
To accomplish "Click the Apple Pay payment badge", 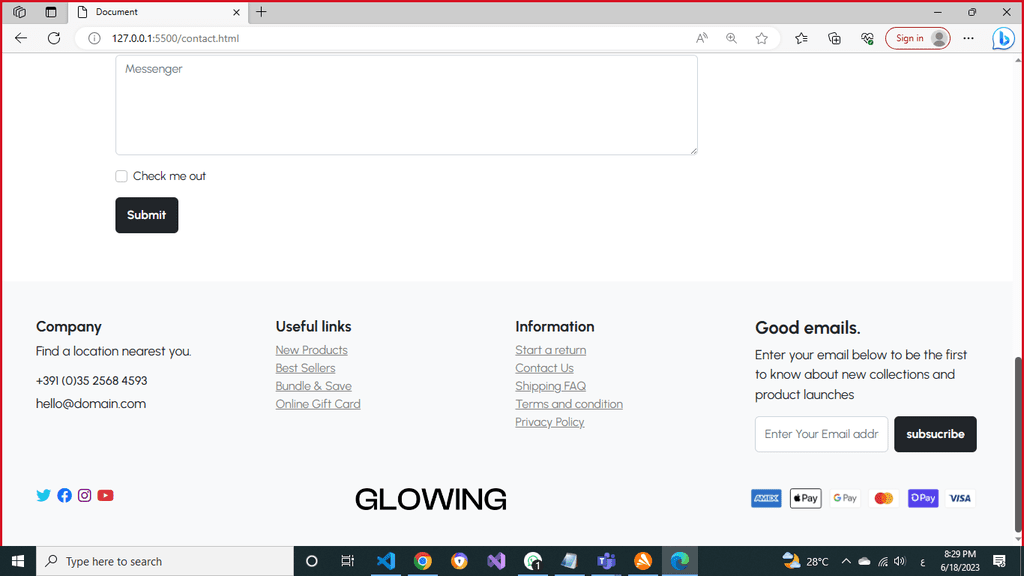I will [805, 498].
